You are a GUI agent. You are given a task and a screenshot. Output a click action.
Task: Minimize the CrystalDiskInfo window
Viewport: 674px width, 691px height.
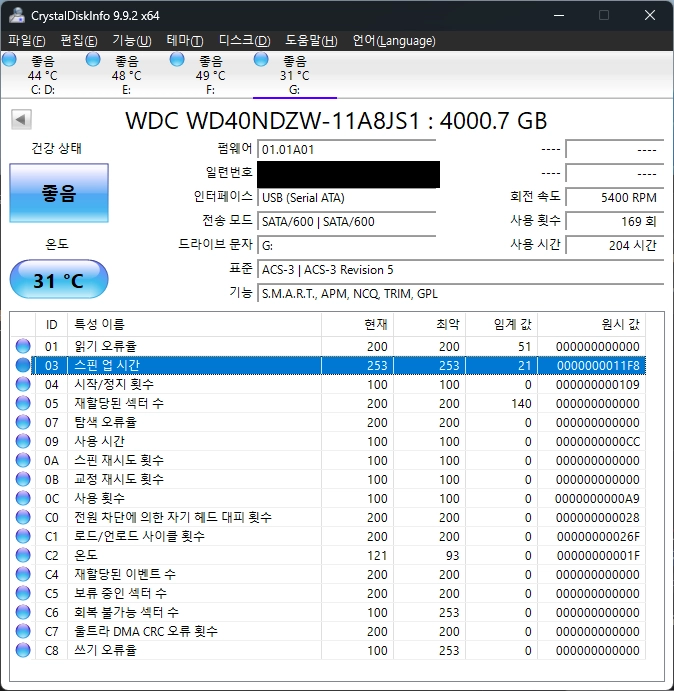(559, 15)
